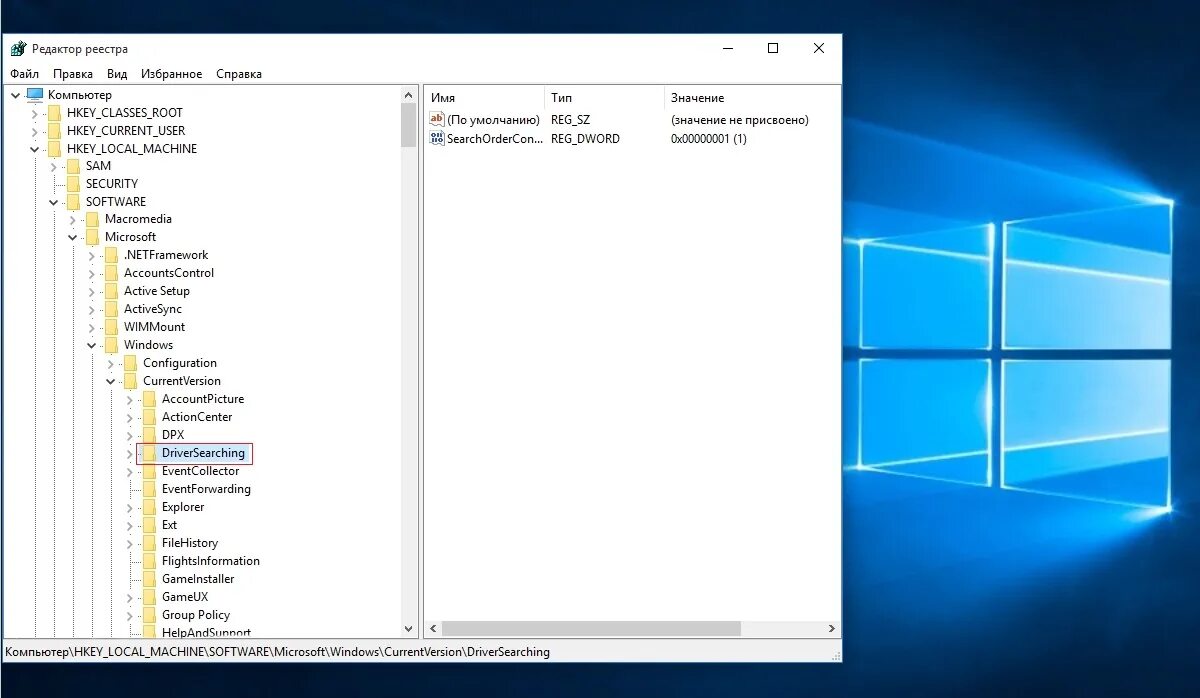1200x698 pixels.
Task: Expand the FileHistory node
Action: [x=129, y=543]
